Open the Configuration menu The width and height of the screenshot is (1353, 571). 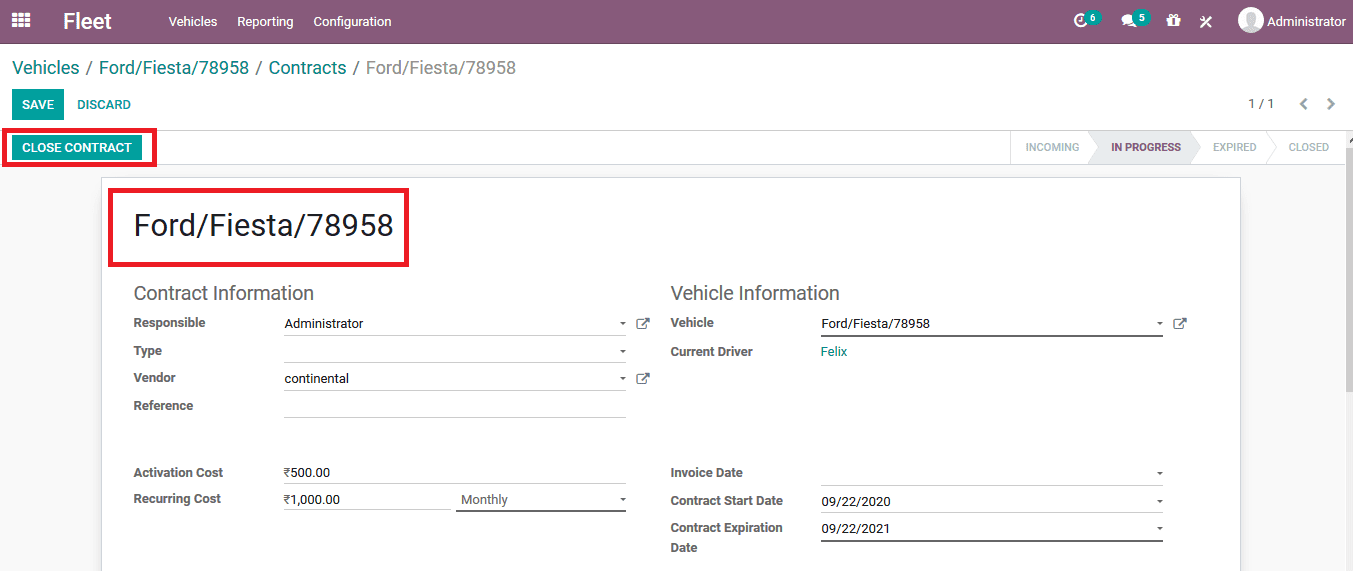coord(352,21)
